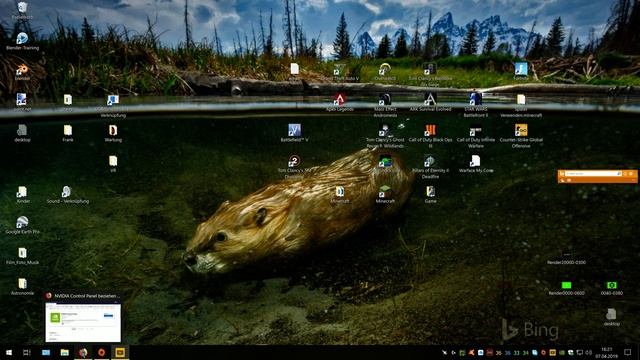640x360 pixels.
Task: Open File Explorer from the taskbar
Action: point(64,352)
